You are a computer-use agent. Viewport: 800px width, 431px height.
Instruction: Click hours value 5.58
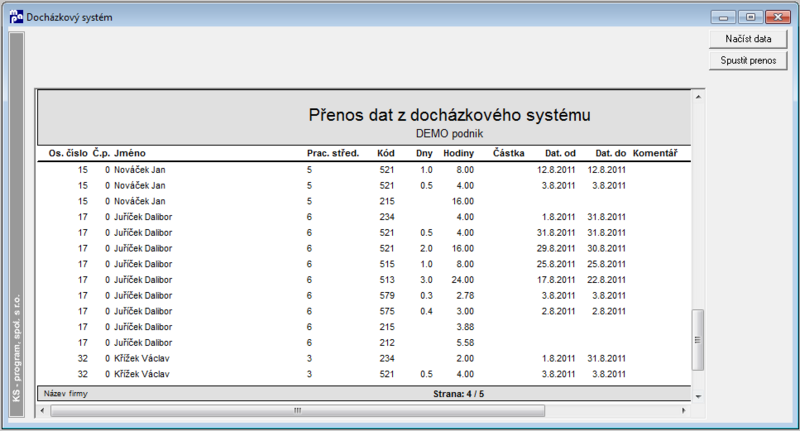pyautogui.click(x=465, y=343)
